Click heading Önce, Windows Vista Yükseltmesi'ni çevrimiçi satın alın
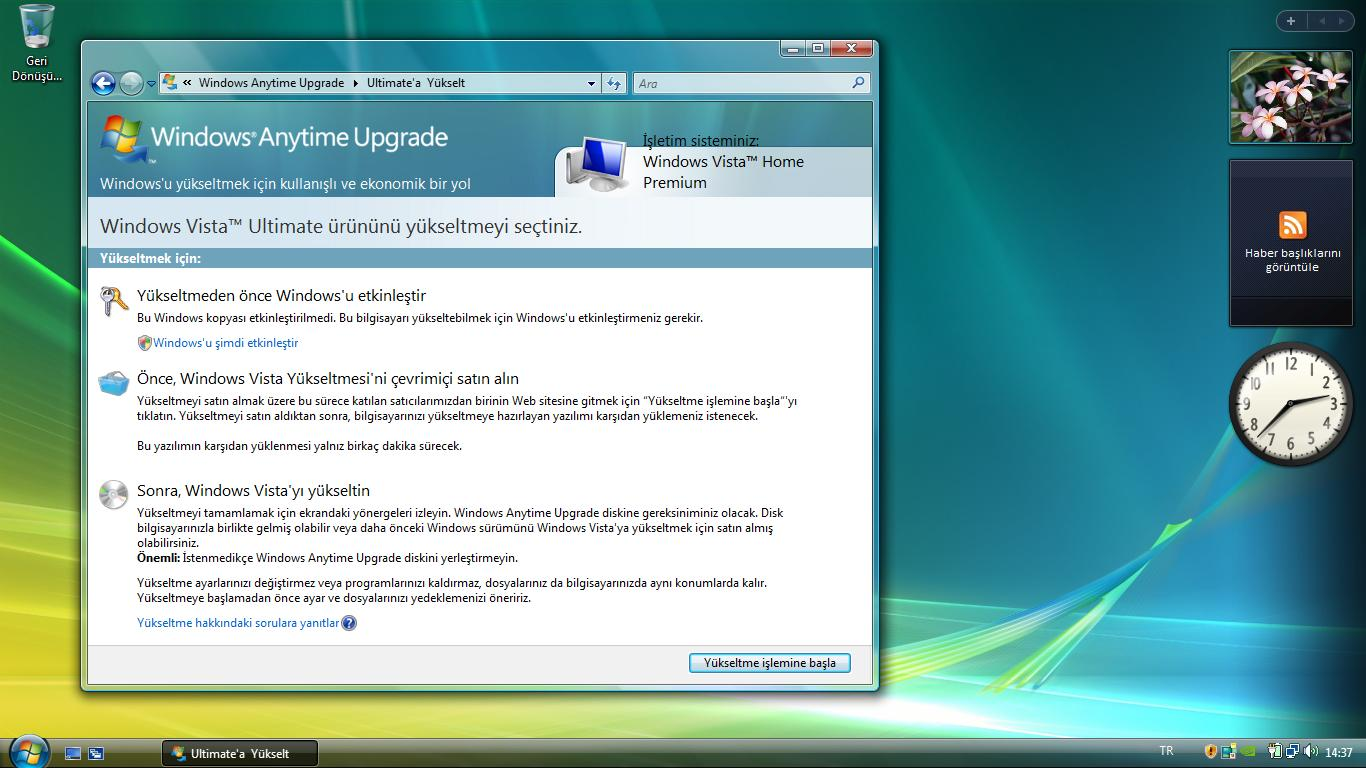 pyautogui.click(x=328, y=379)
